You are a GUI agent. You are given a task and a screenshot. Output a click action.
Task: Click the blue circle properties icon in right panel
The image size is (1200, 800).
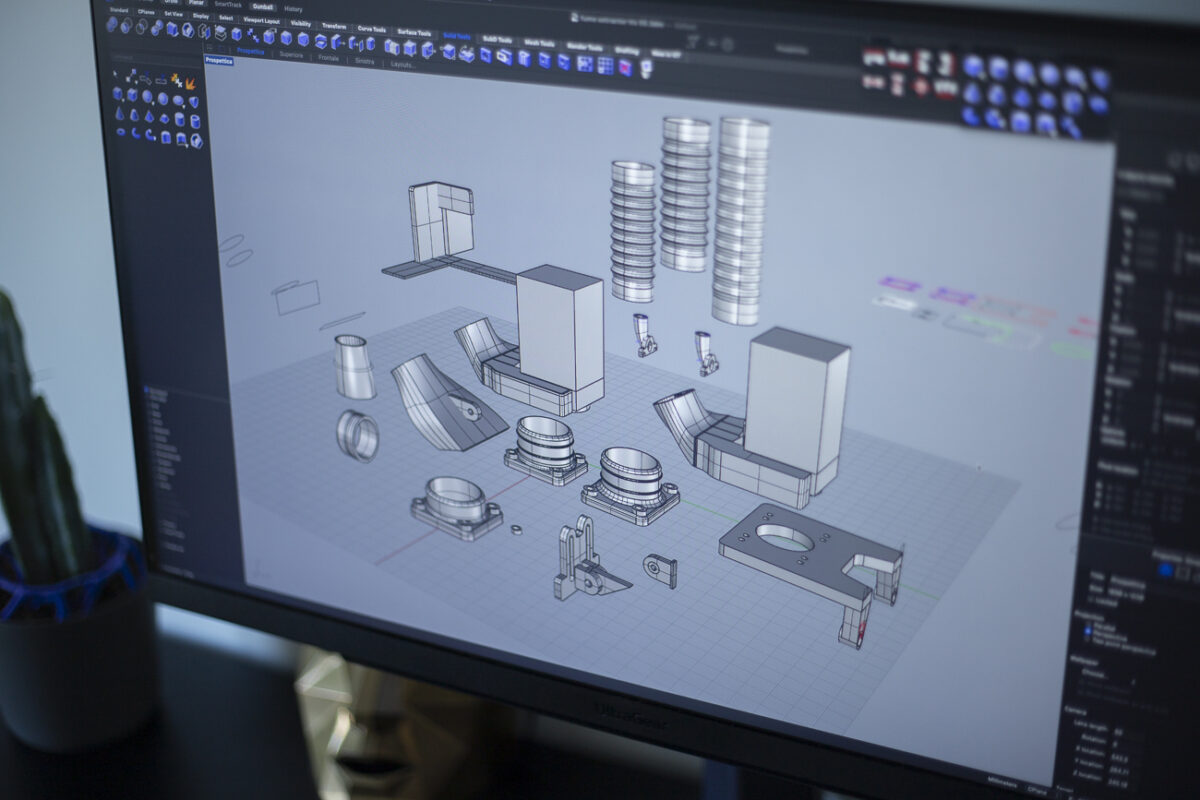pos(1165,570)
